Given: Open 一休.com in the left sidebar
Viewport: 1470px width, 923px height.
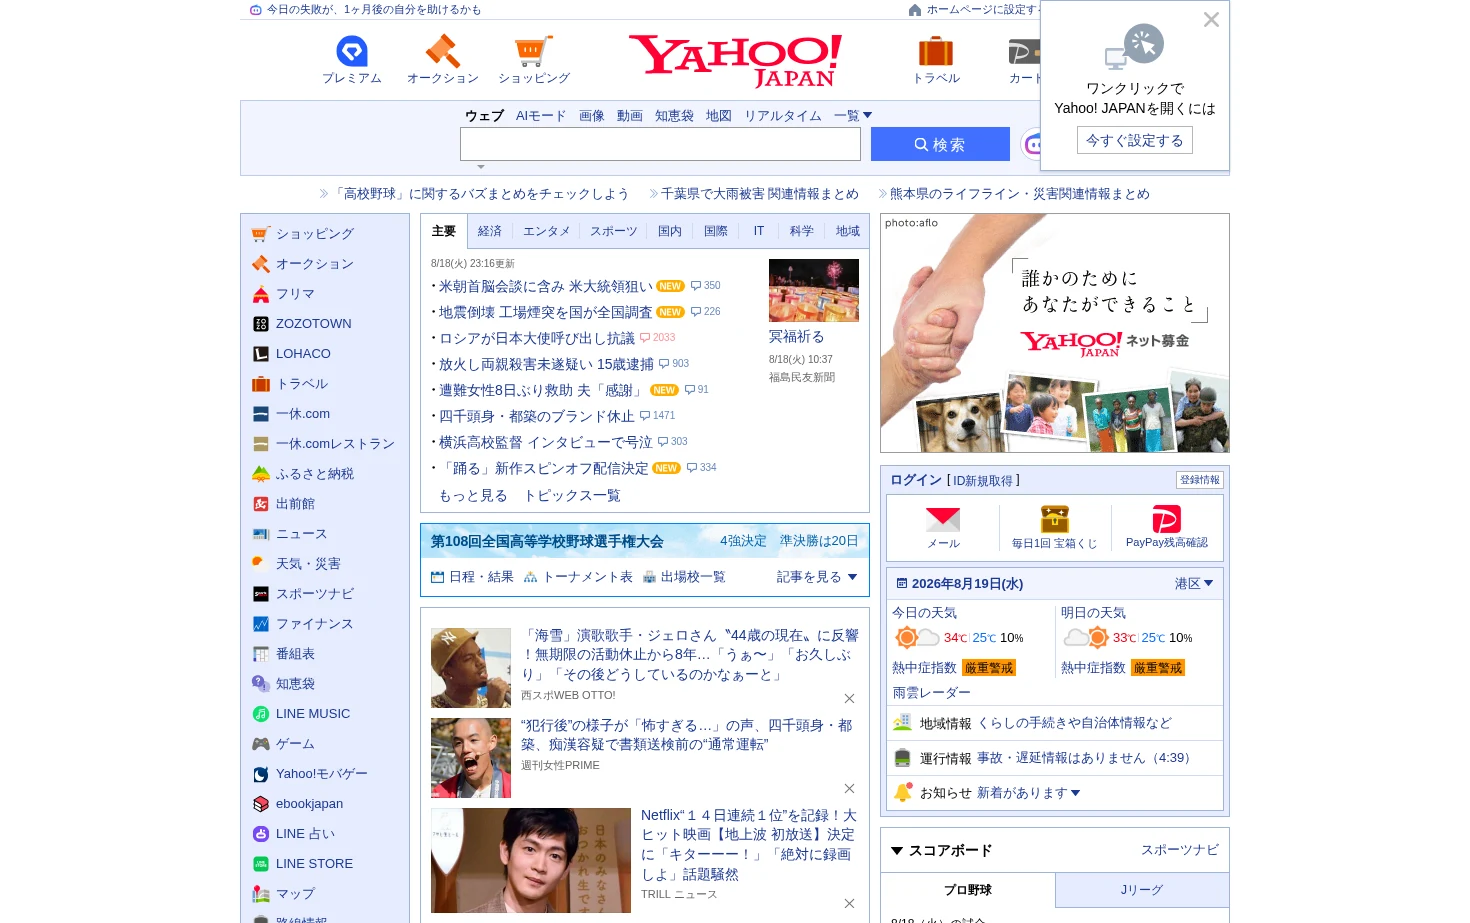Looking at the screenshot, I should coord(291,414).
